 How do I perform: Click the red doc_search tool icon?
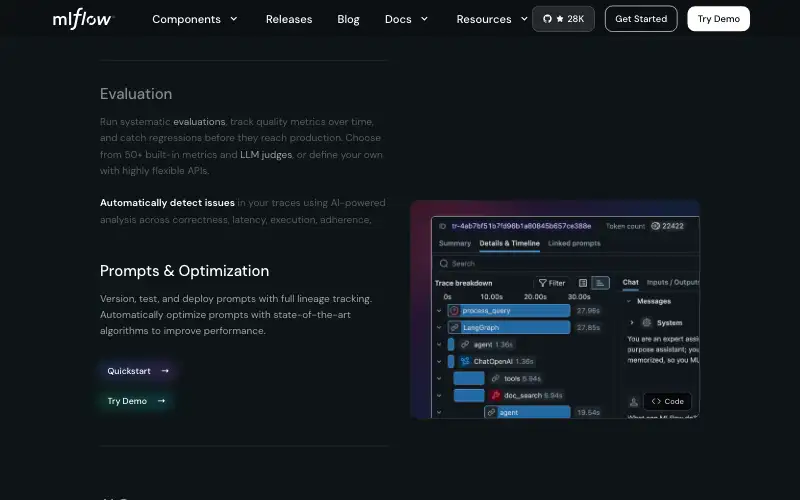tap(495, 395)
